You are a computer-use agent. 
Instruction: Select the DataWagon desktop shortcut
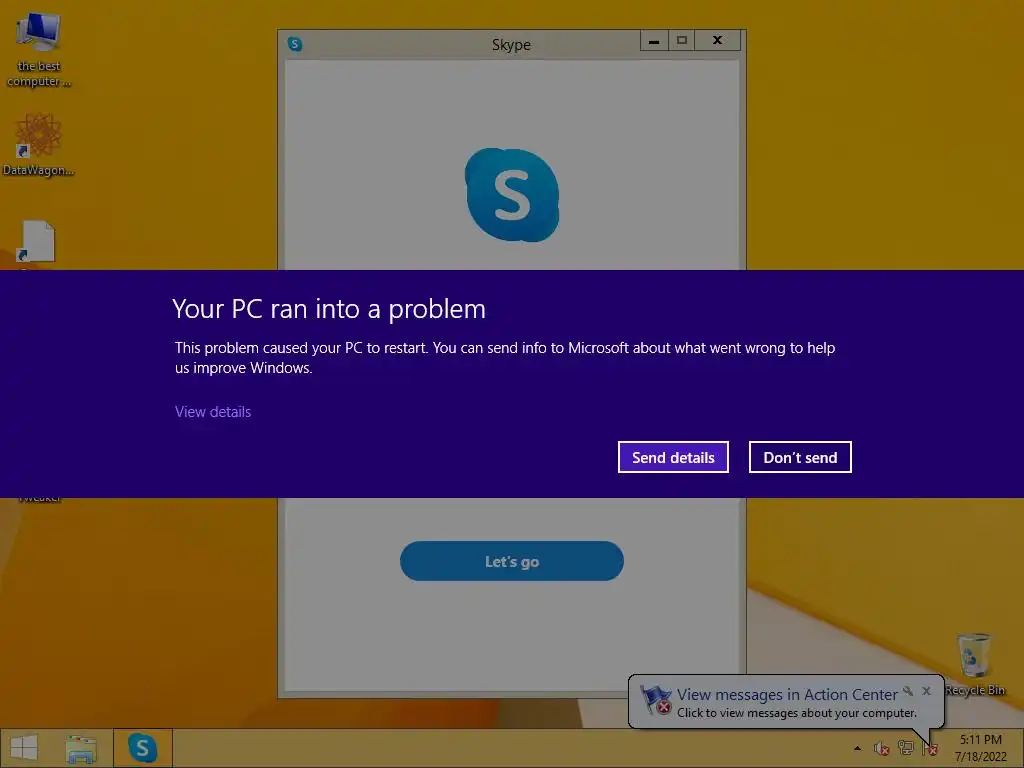point(39,144)
